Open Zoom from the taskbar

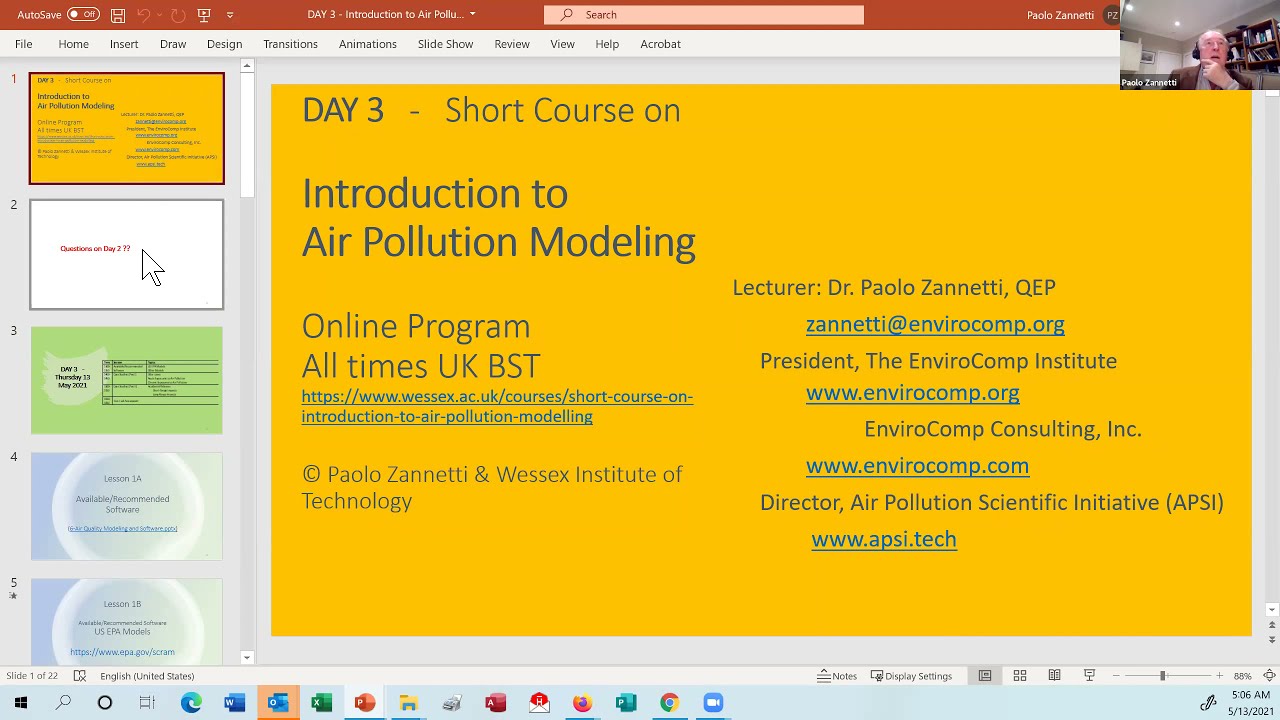tap(713, 703)
